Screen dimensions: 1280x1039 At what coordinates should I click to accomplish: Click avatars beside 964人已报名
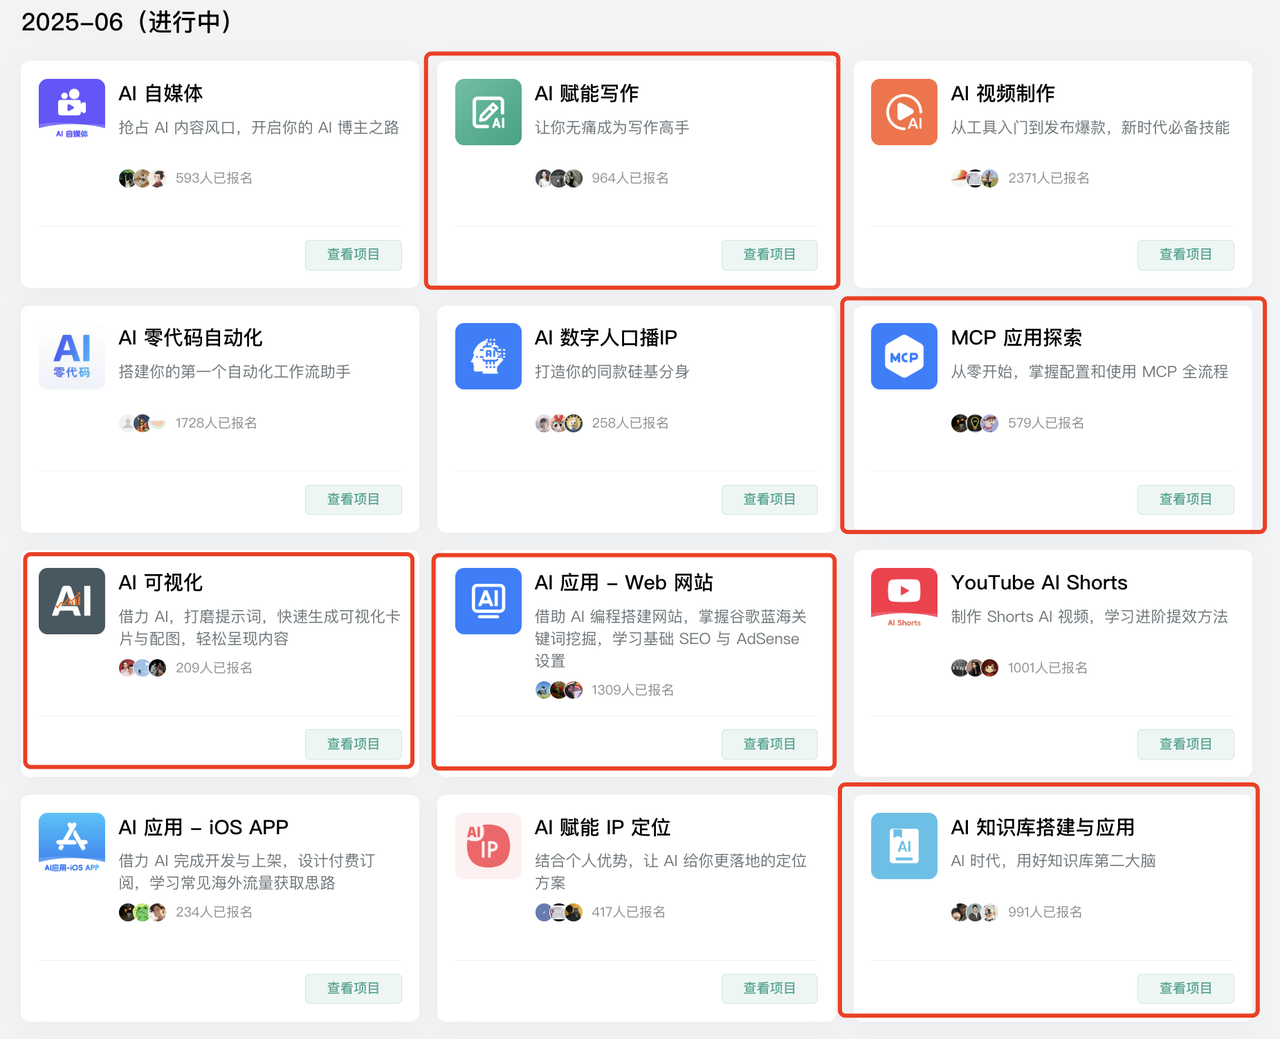pyautogui.click(x=559, y=179)
